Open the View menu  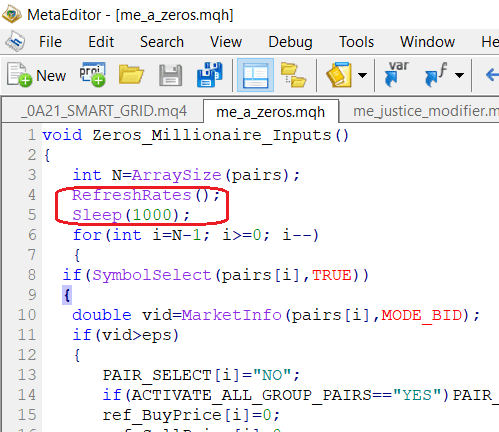(x=226, y=42)
